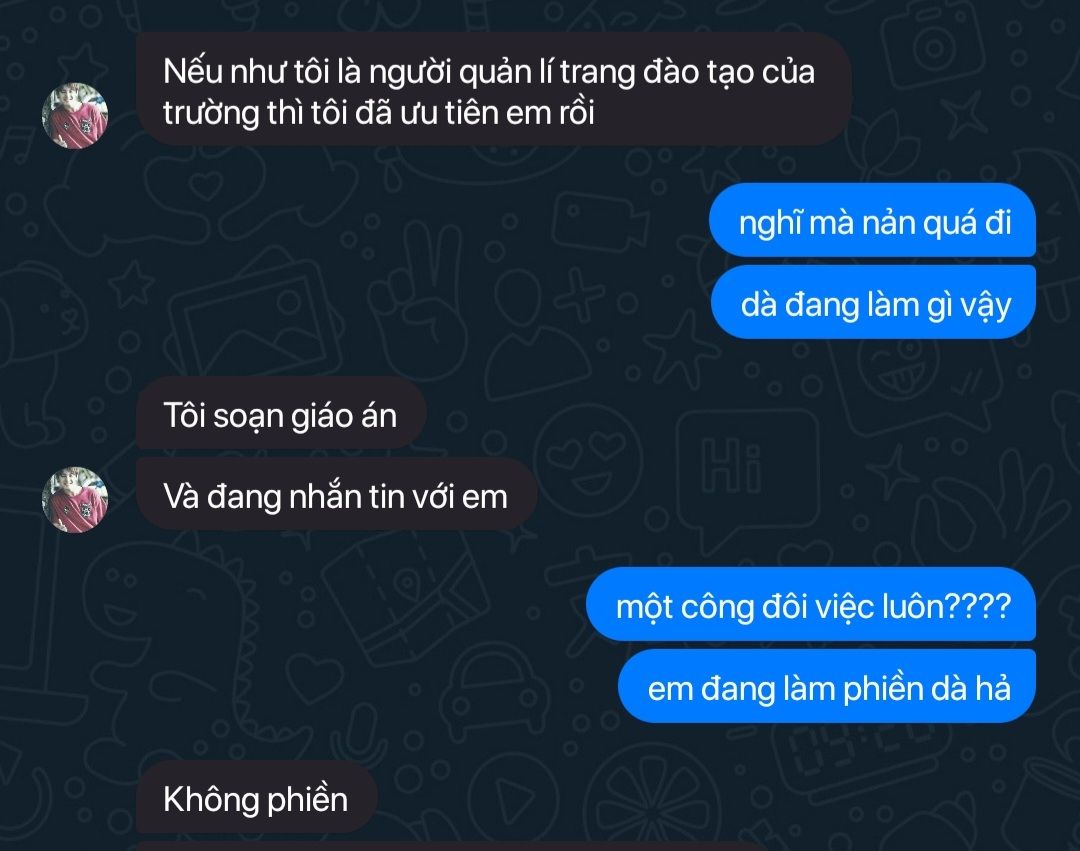Tap the word 'giáo án' in the grey bubble

click(x=344, y=417)
